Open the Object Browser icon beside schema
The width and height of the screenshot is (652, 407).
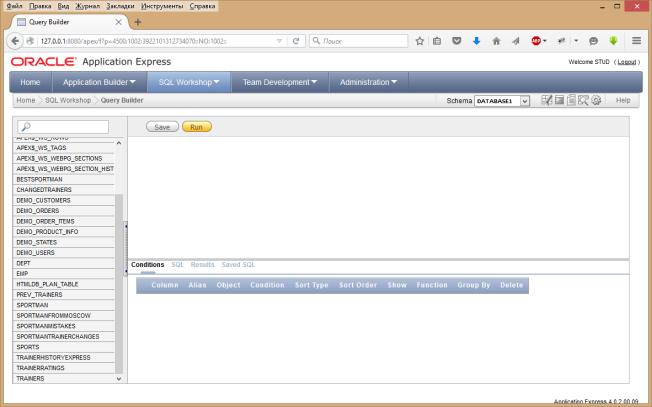[x=546, y=100]
